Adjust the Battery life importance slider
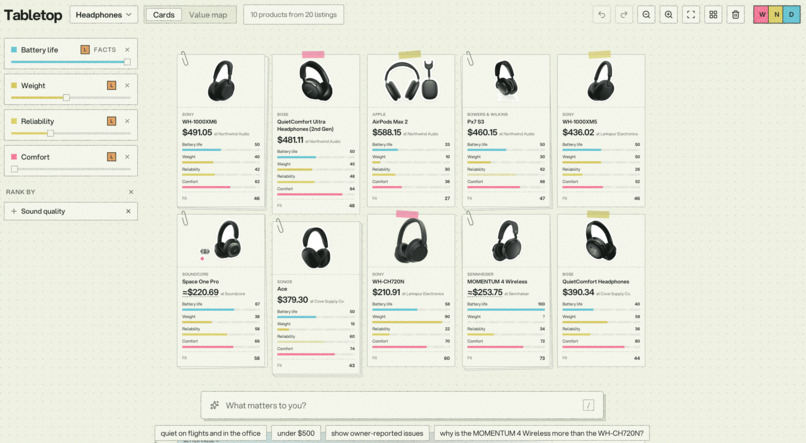Viewport: 806px width, 443px height. click(70, 62)
